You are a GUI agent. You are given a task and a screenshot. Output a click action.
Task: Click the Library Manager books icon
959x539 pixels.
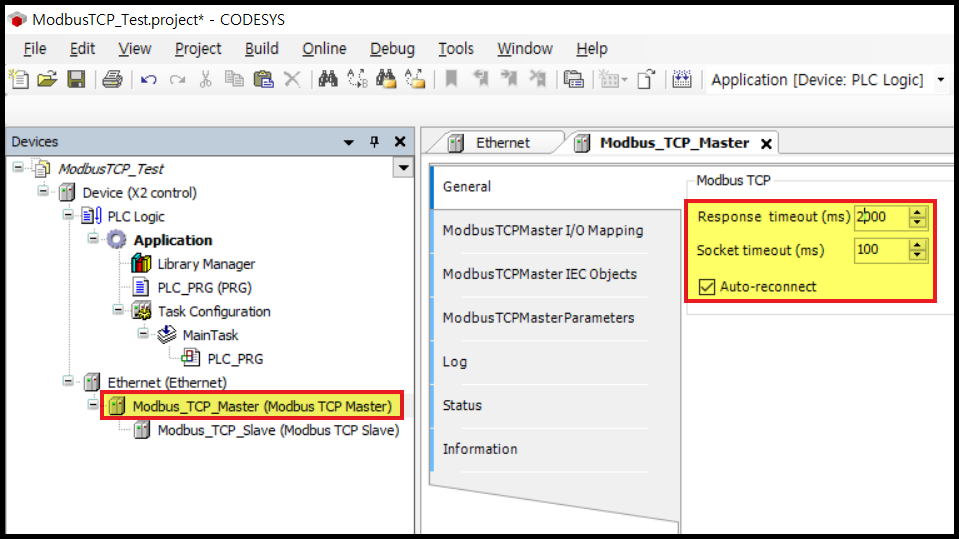pos(141,264)
